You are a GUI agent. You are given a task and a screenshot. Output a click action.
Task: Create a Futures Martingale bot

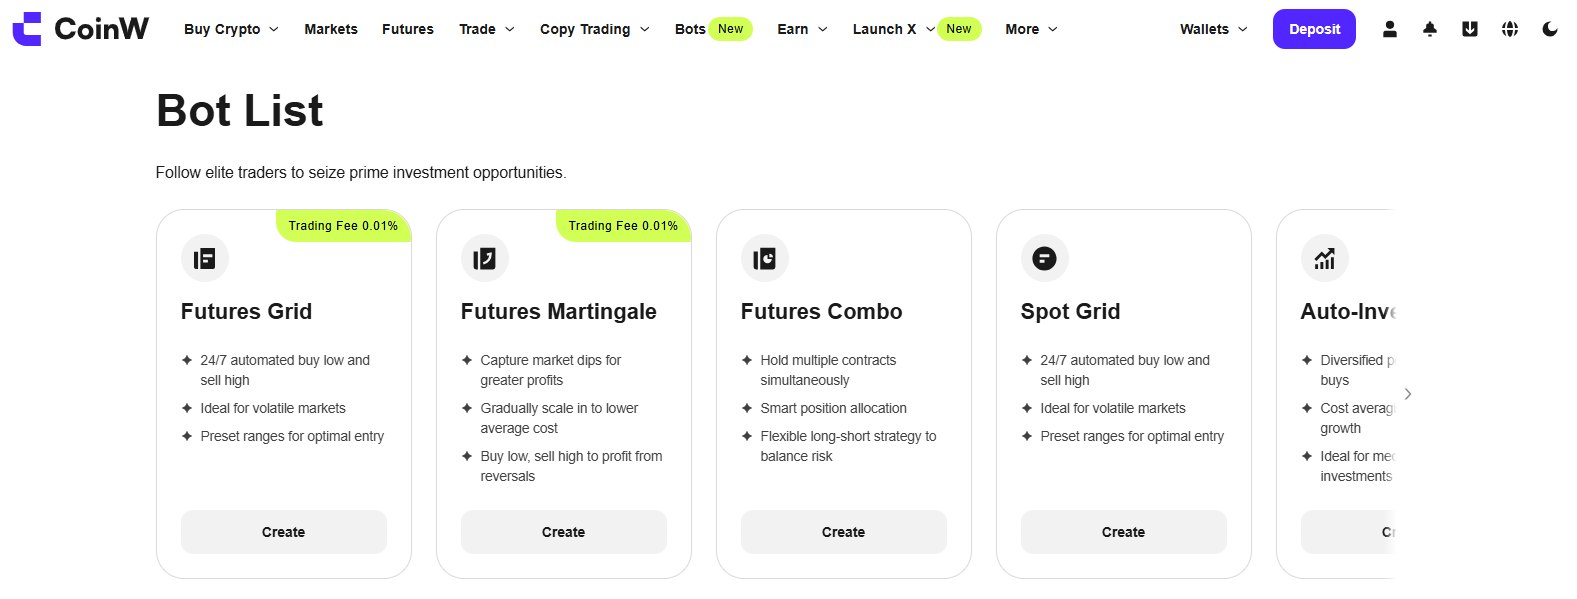(564, 532)
